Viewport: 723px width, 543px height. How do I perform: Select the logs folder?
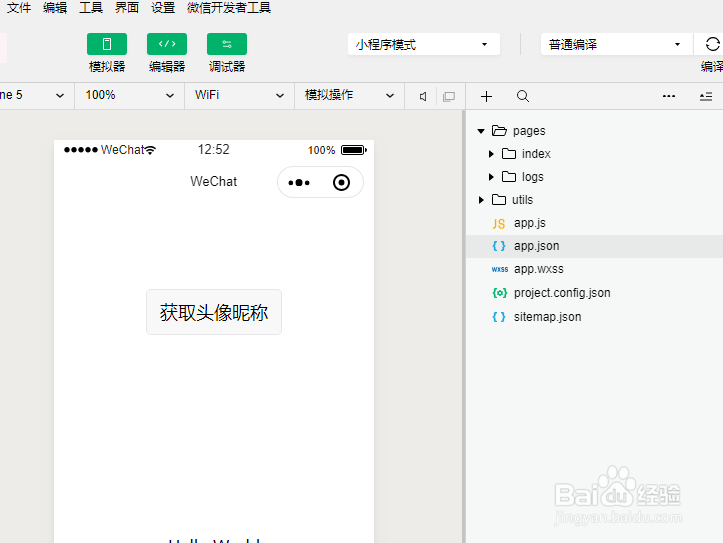594,177
